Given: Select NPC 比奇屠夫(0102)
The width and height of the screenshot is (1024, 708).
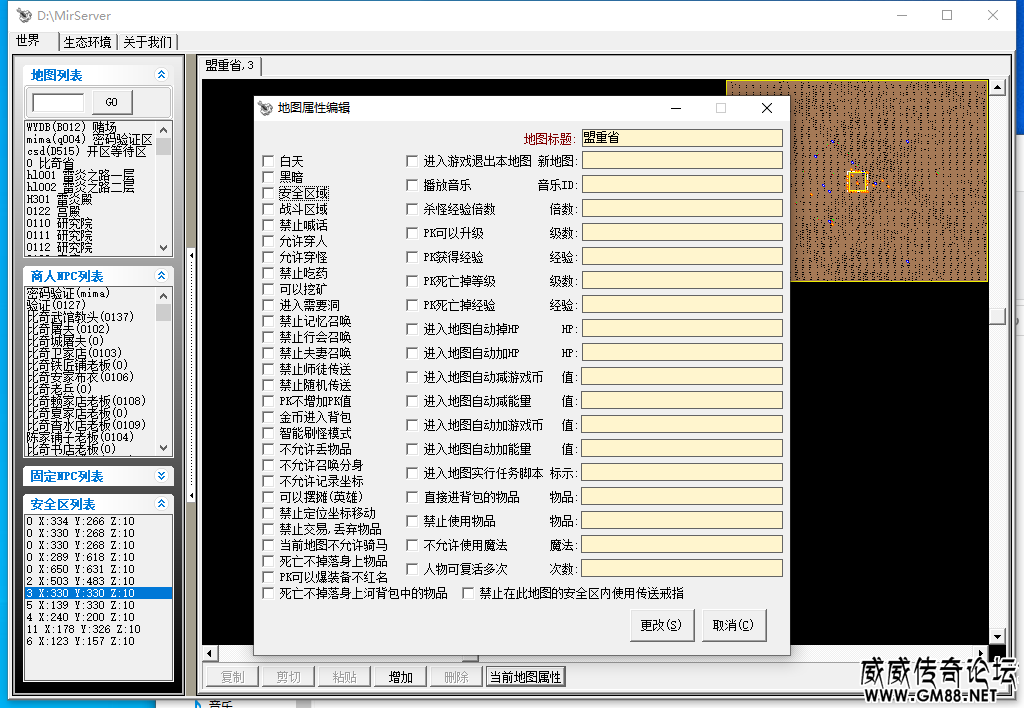Looking at the screenshot, I should [68, 329].
